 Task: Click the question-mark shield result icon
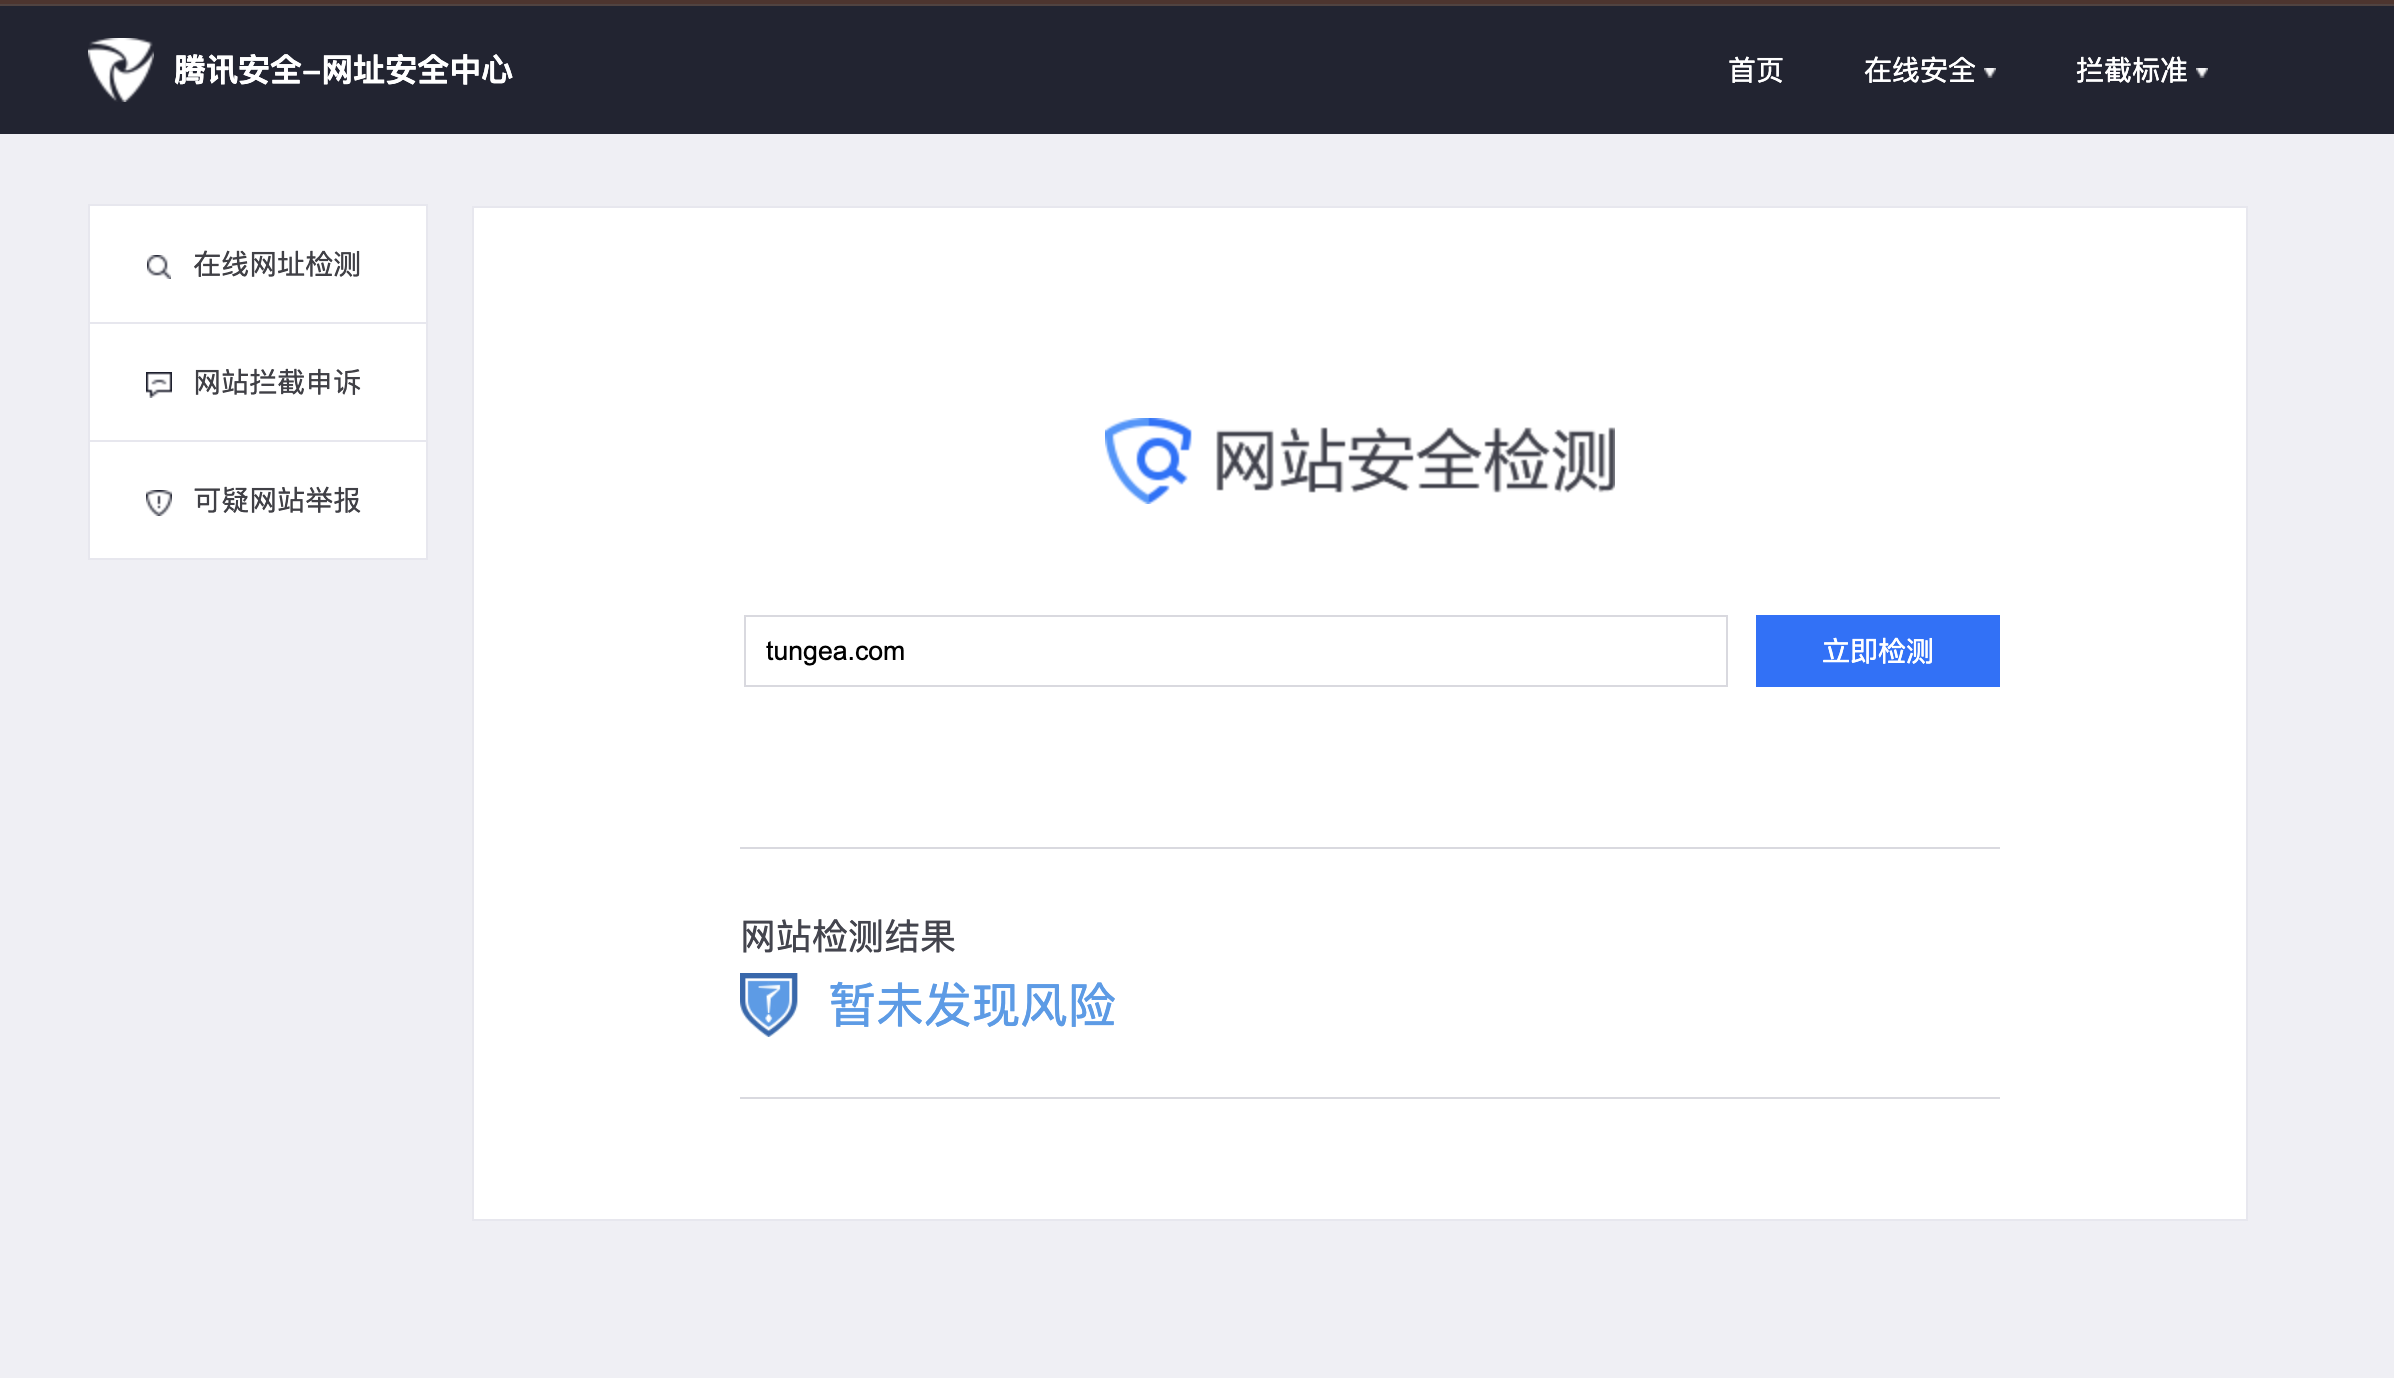point(768,1004)
